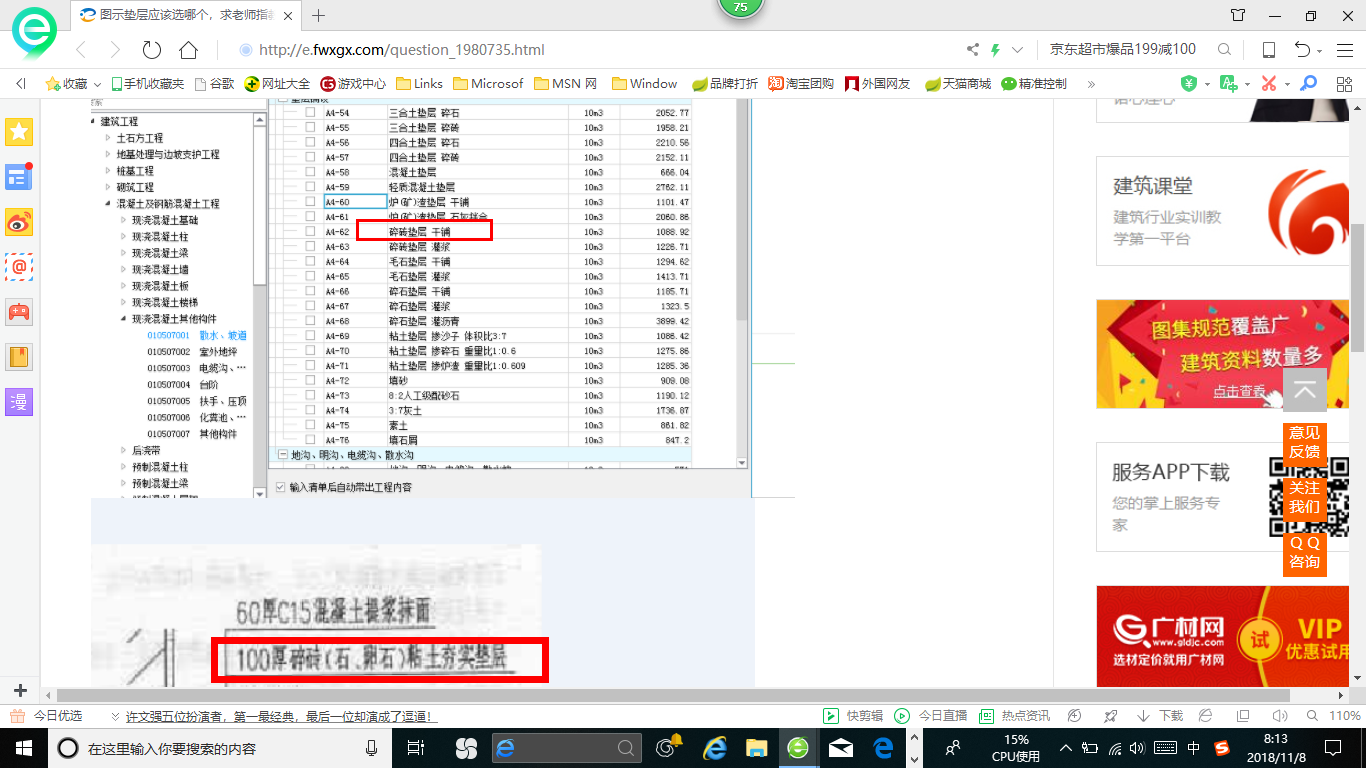Collapse the 地沟、明沟、电缆沟、散水沟 group

coord(282,455)
